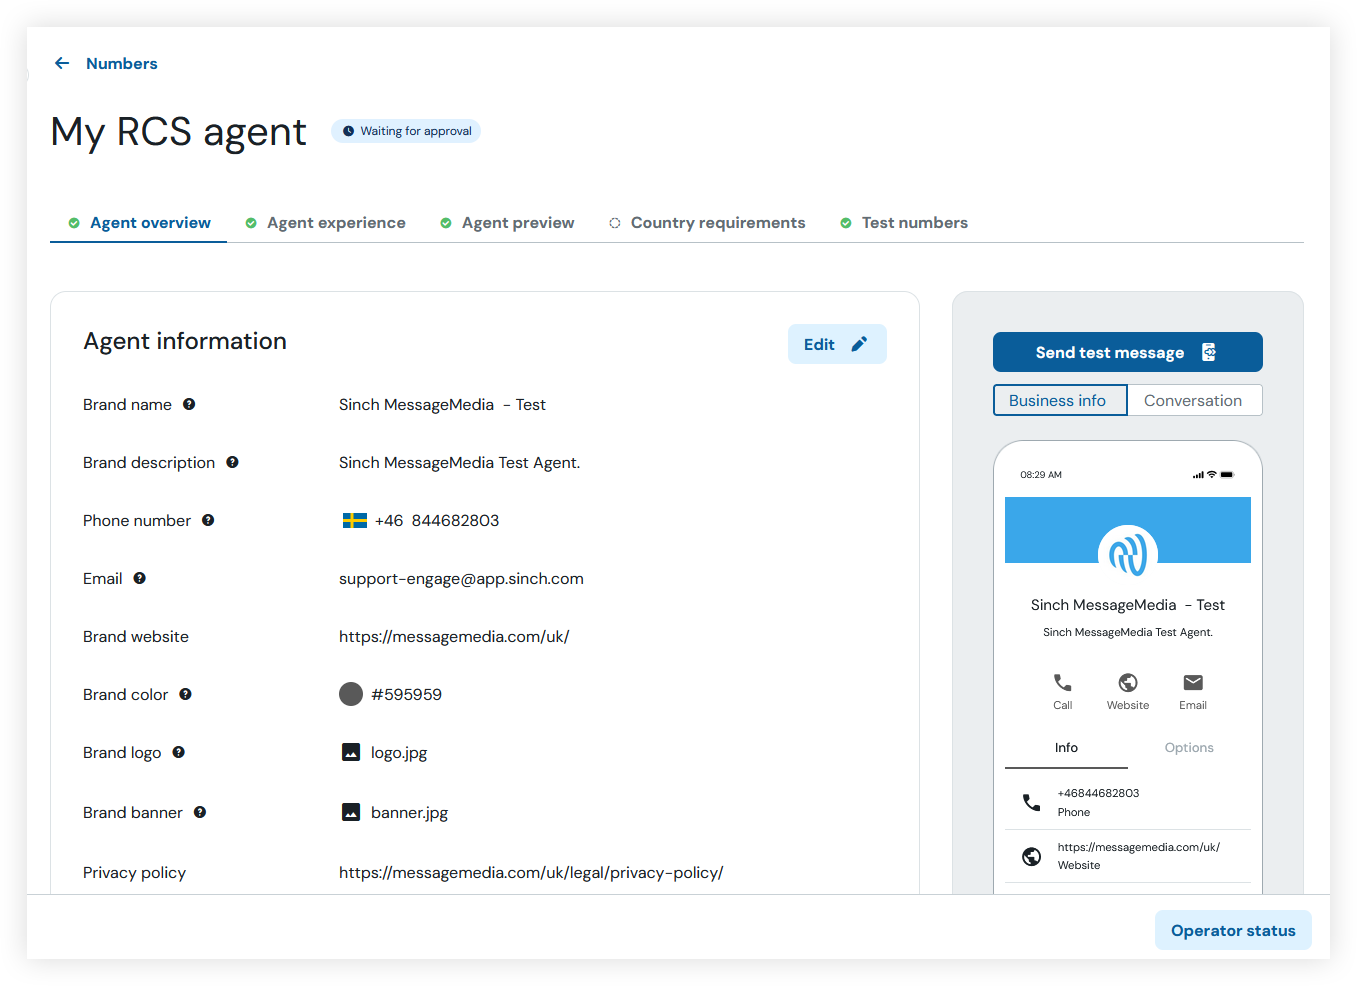Click the help icon beside Email
1357x986 pixels.
140,578
